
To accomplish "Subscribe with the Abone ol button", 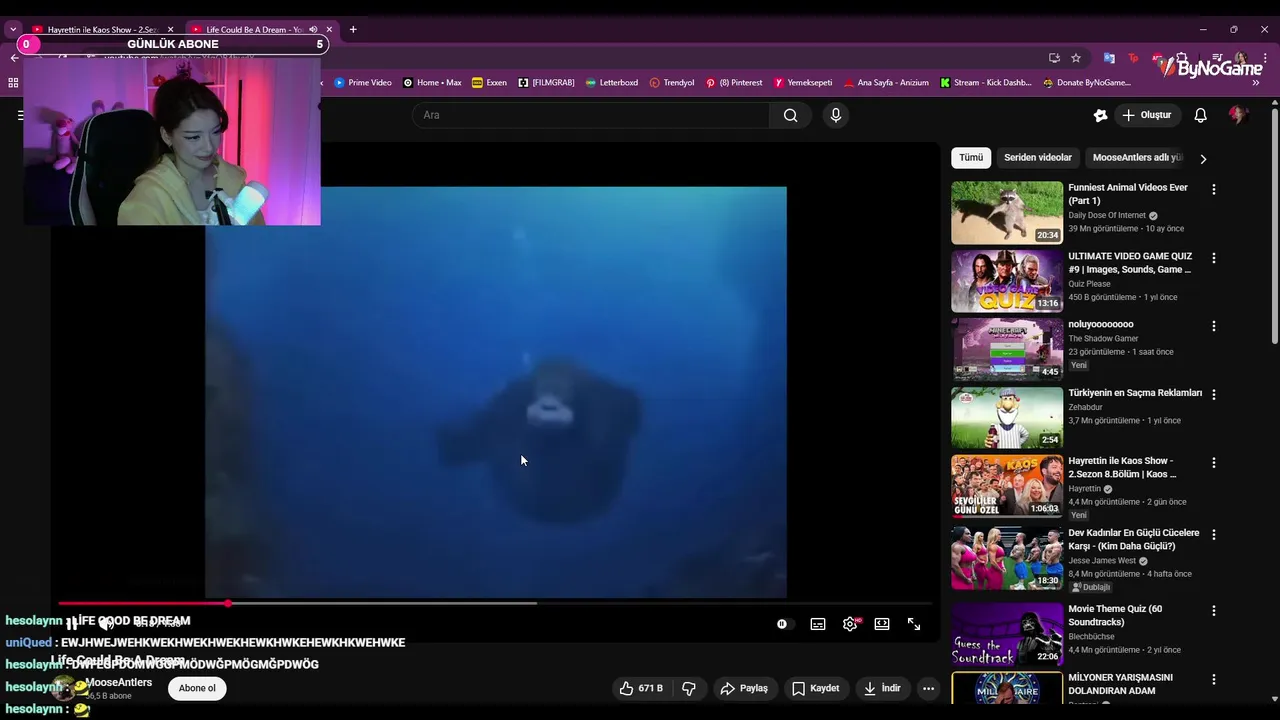I will point(197,688).
